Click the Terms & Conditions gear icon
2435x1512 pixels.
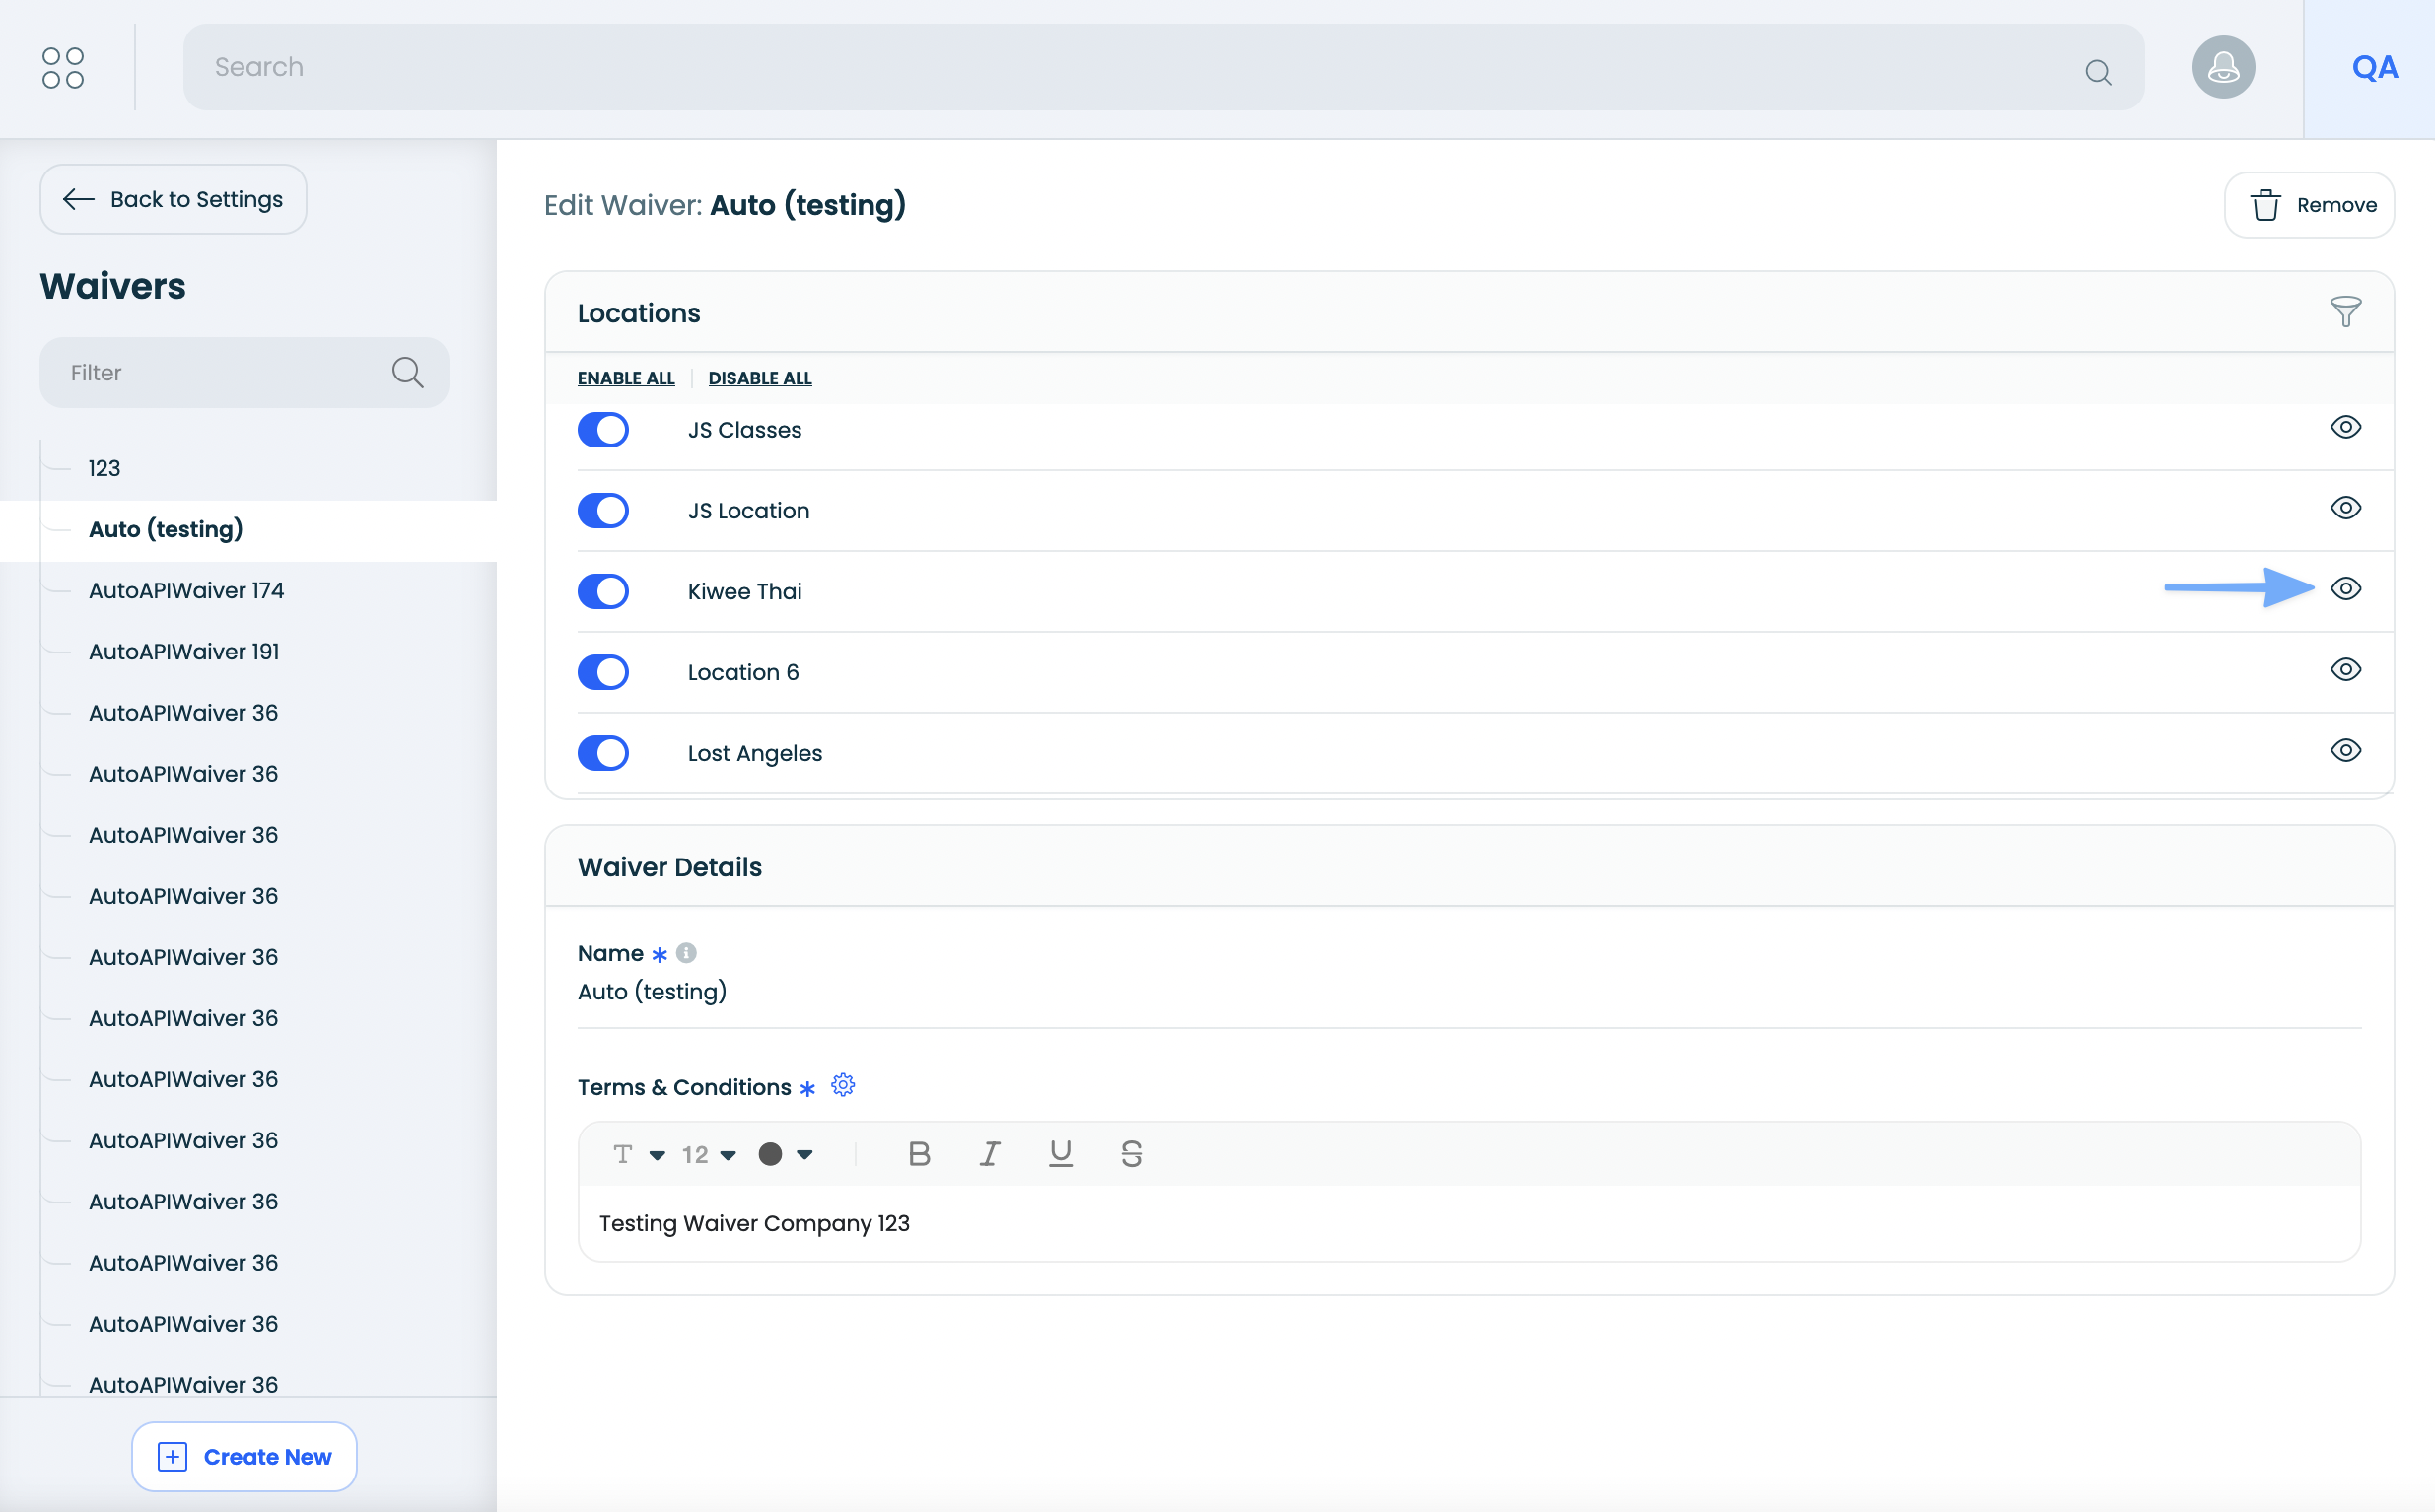[x=843, y=1085]
